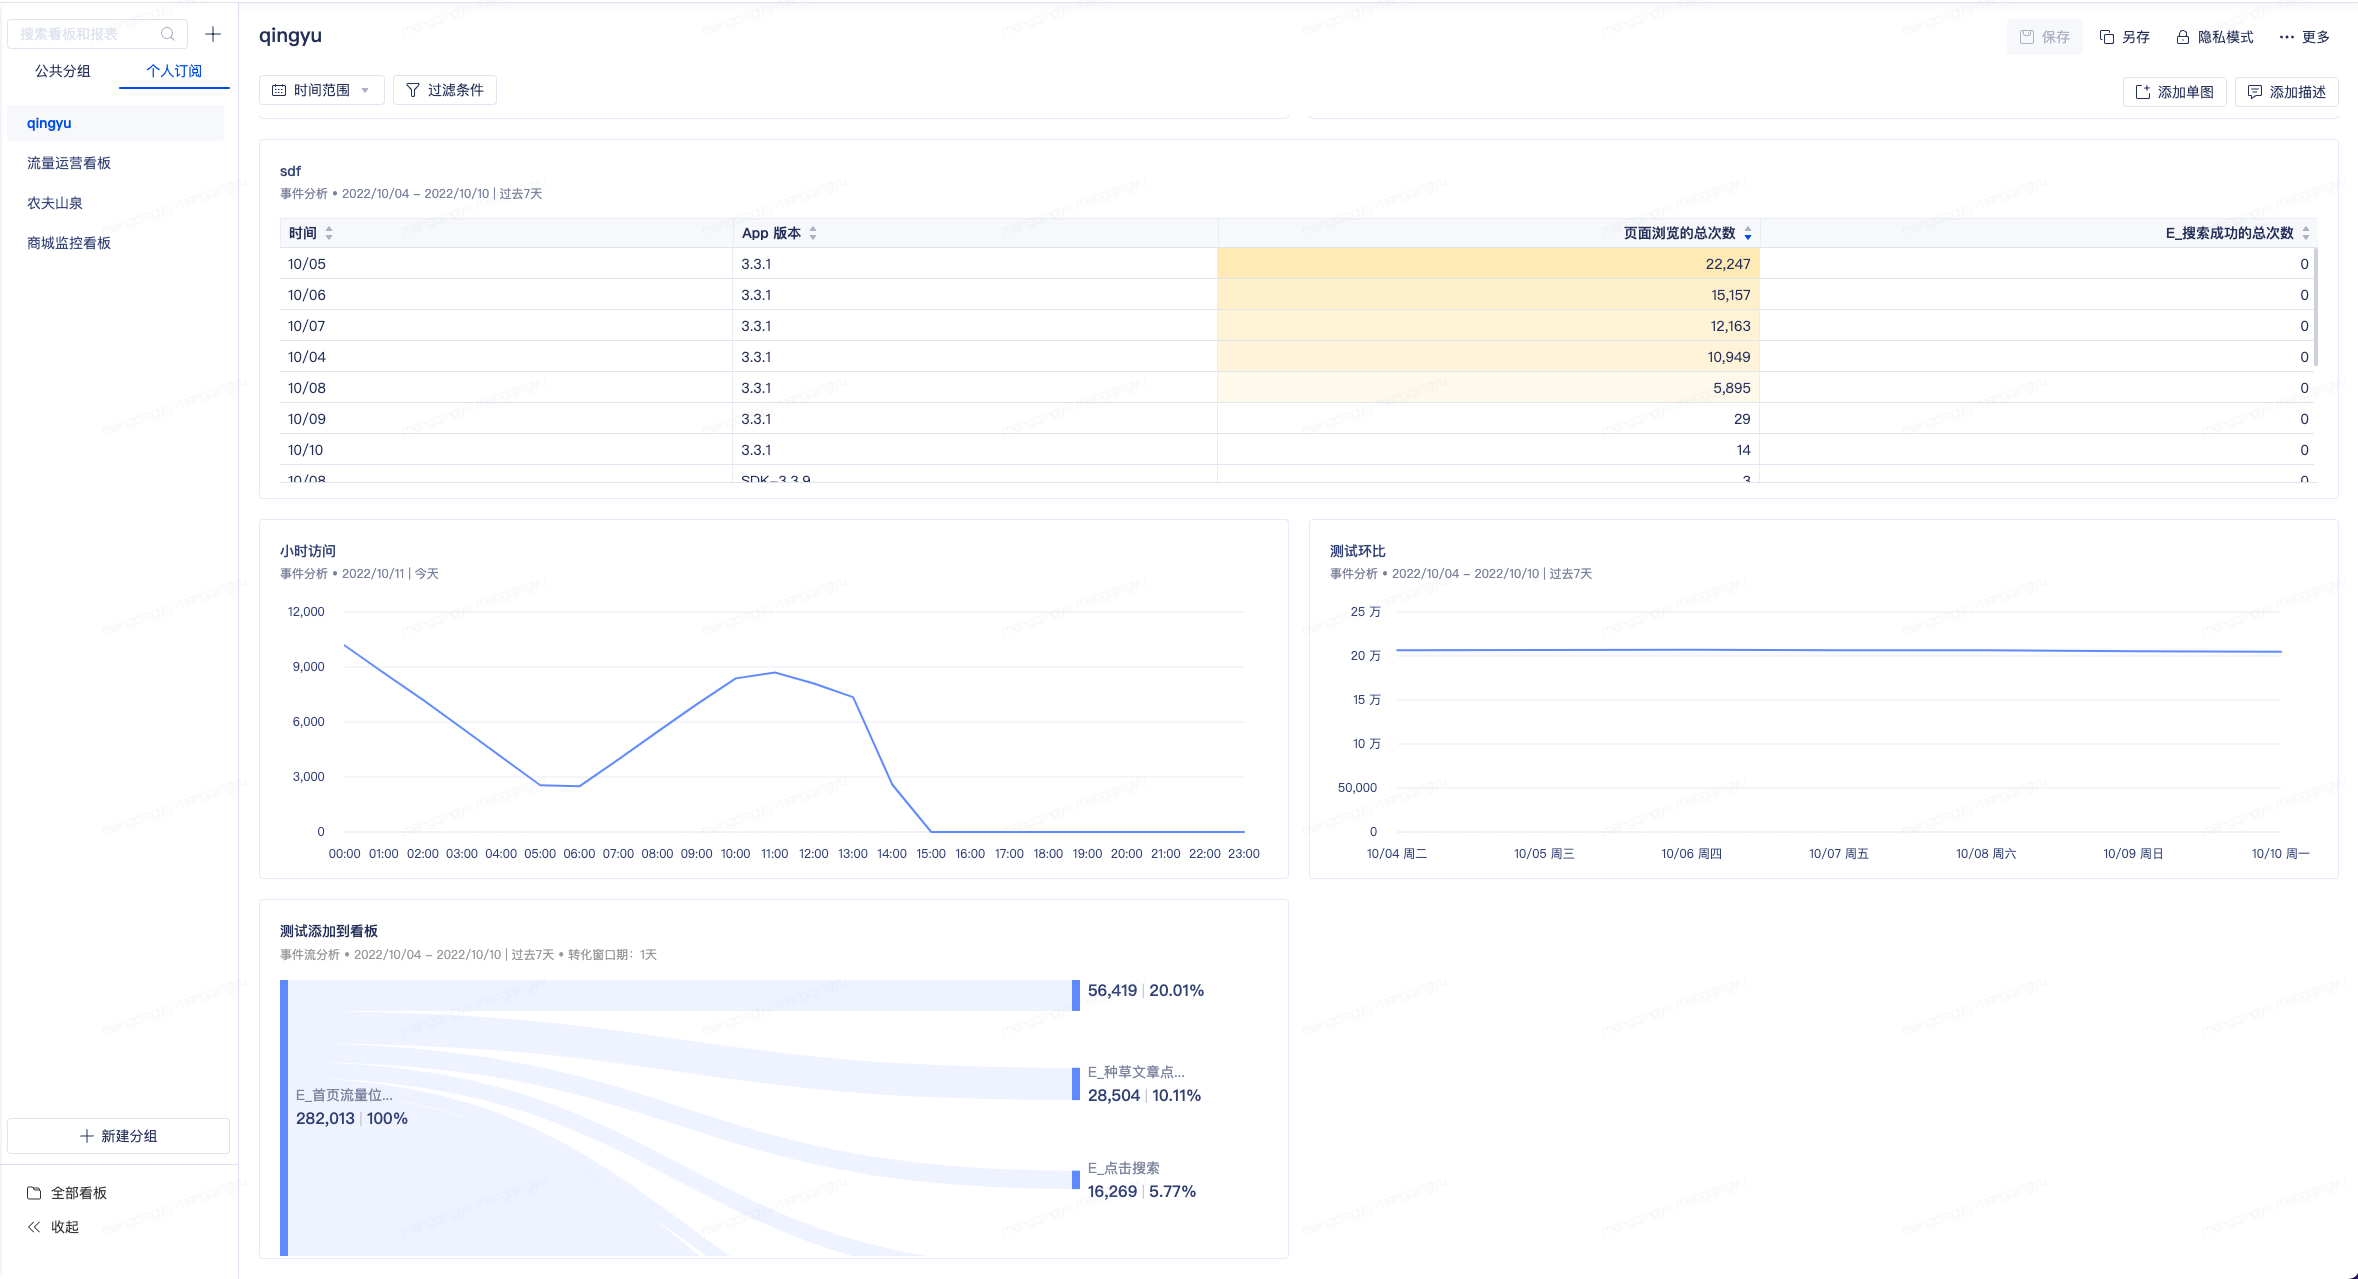The width and height of the screenshot is (2358, 1279).
Task: Click the 测试添加到看板 chart title
Action: tap(329, 931)
